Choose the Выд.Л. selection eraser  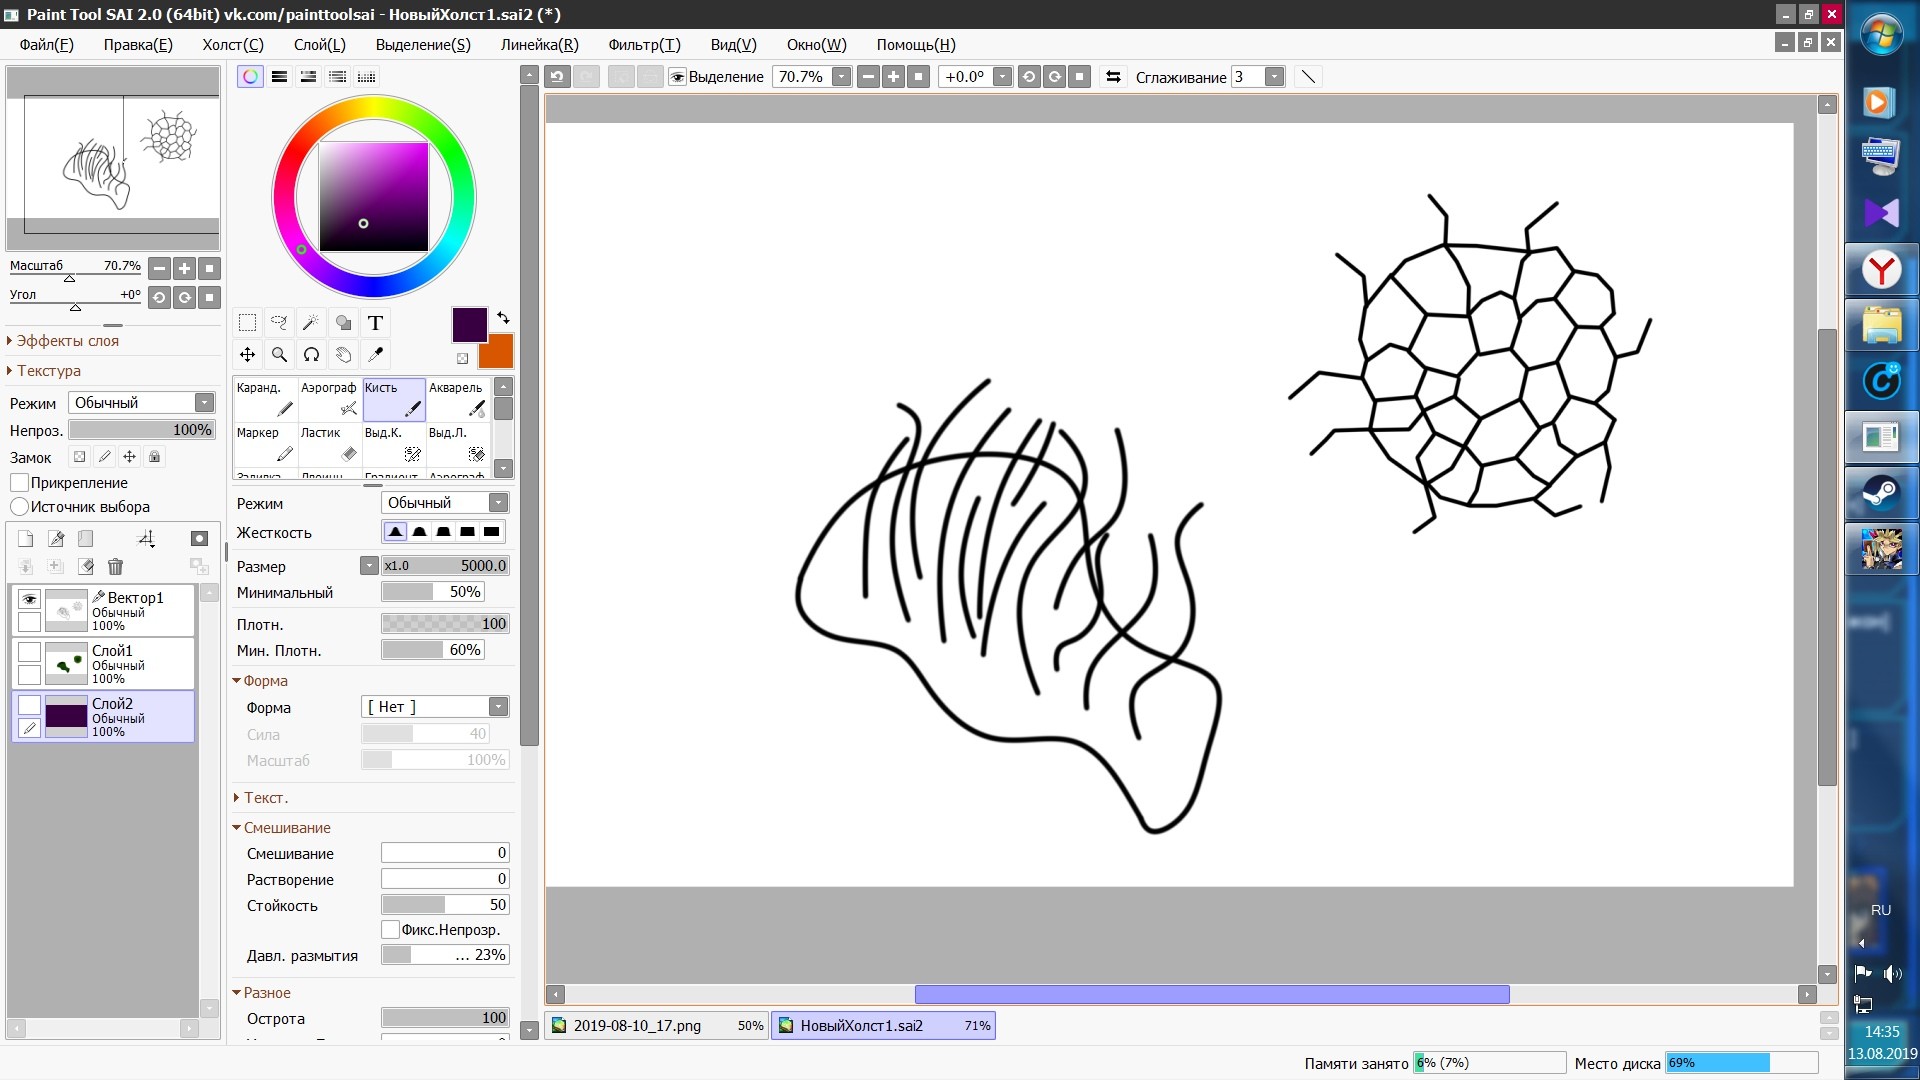click(x=458, y=444)
